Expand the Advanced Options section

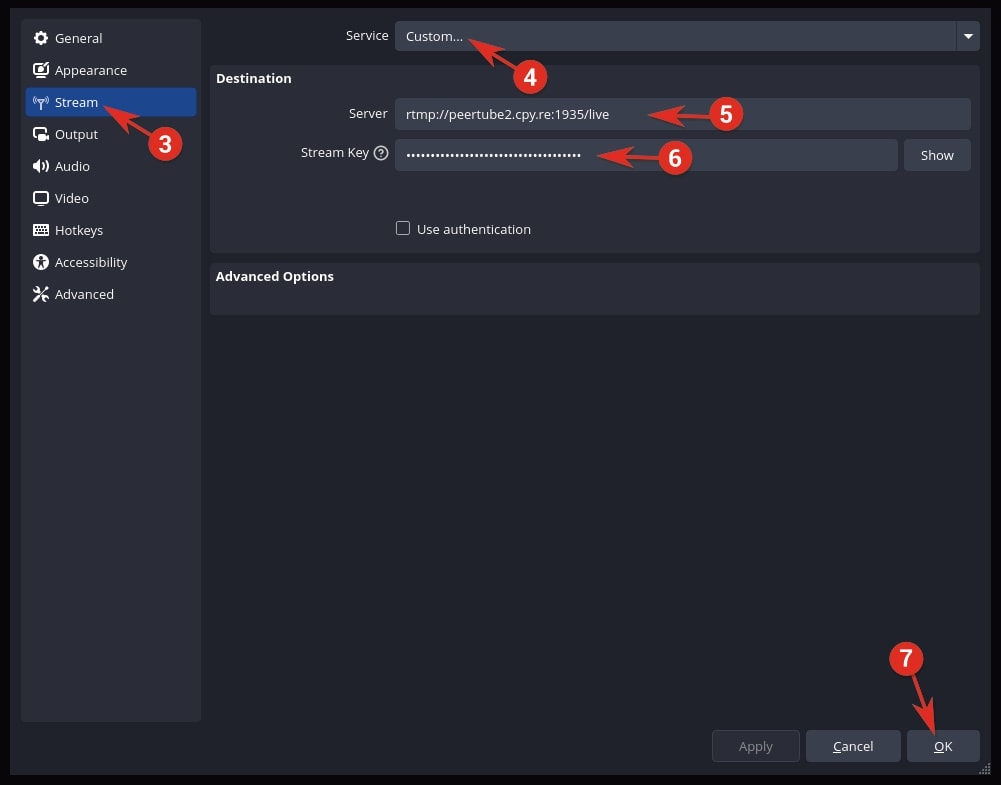[x=274, y=276]
